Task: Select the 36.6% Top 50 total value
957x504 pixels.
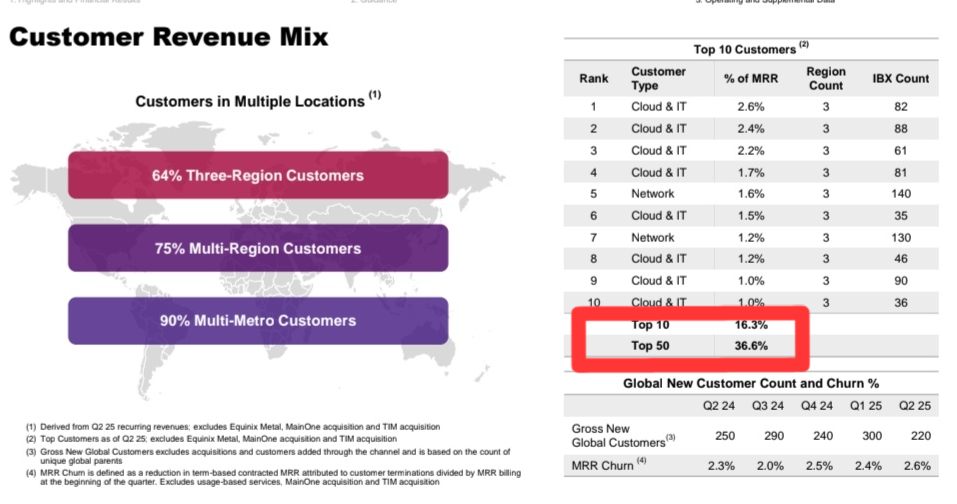Action: 751,346
